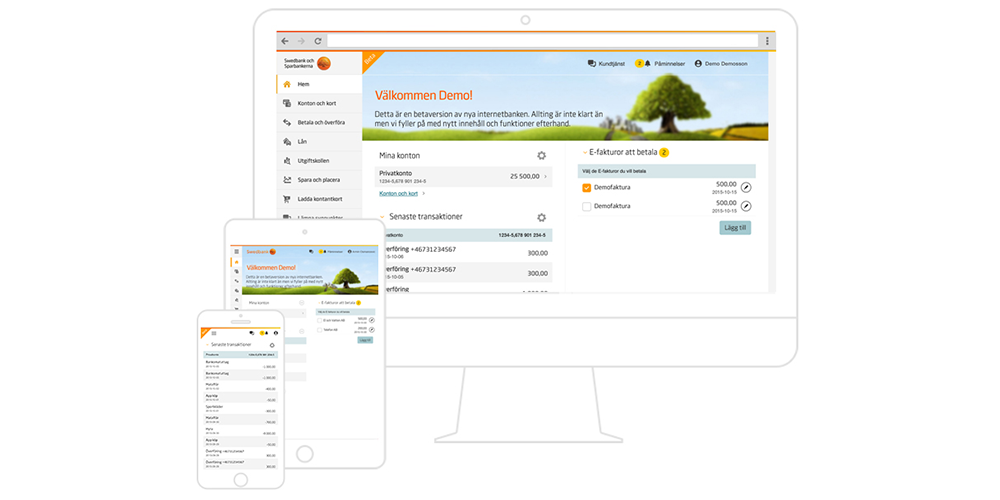Collapse Senaste transaktioner on the phone
1000x500 pixels.
tap(207, 345)
